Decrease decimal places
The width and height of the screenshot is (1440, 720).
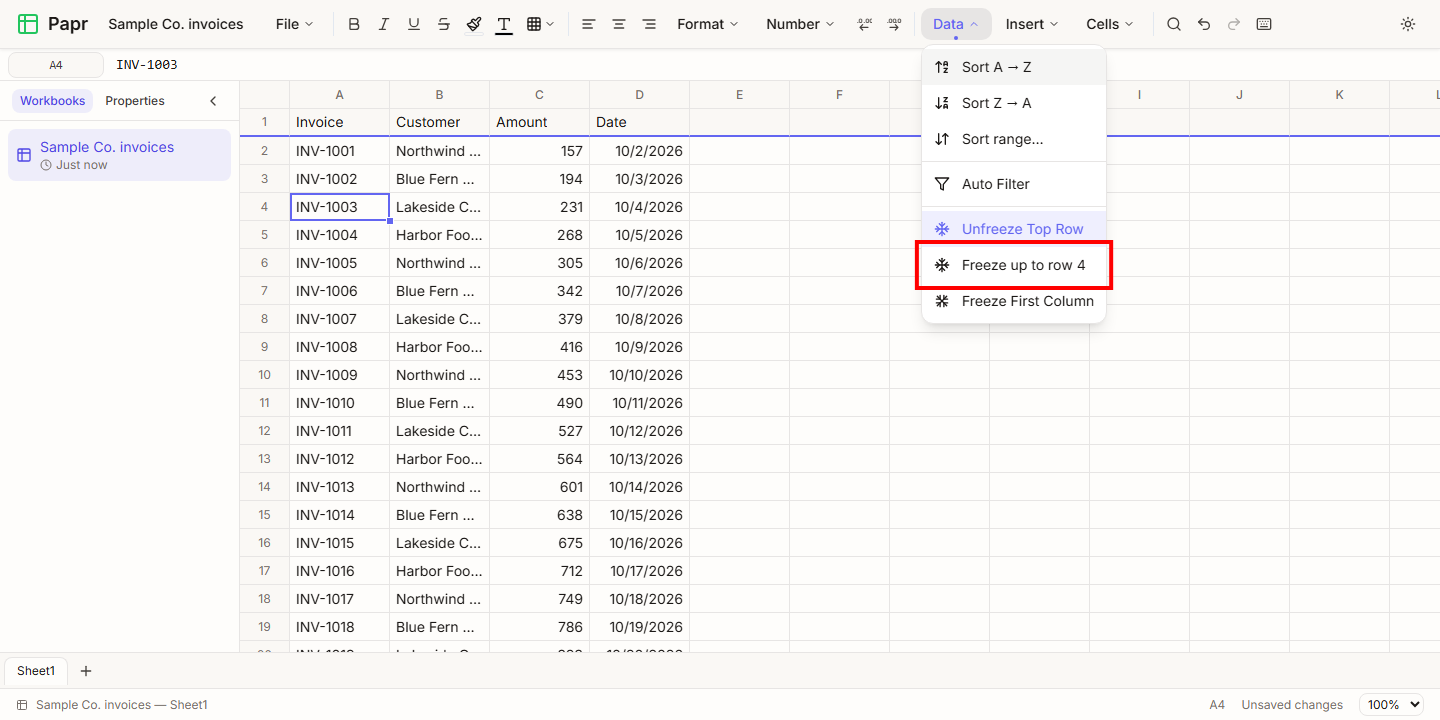pos(865,24)
